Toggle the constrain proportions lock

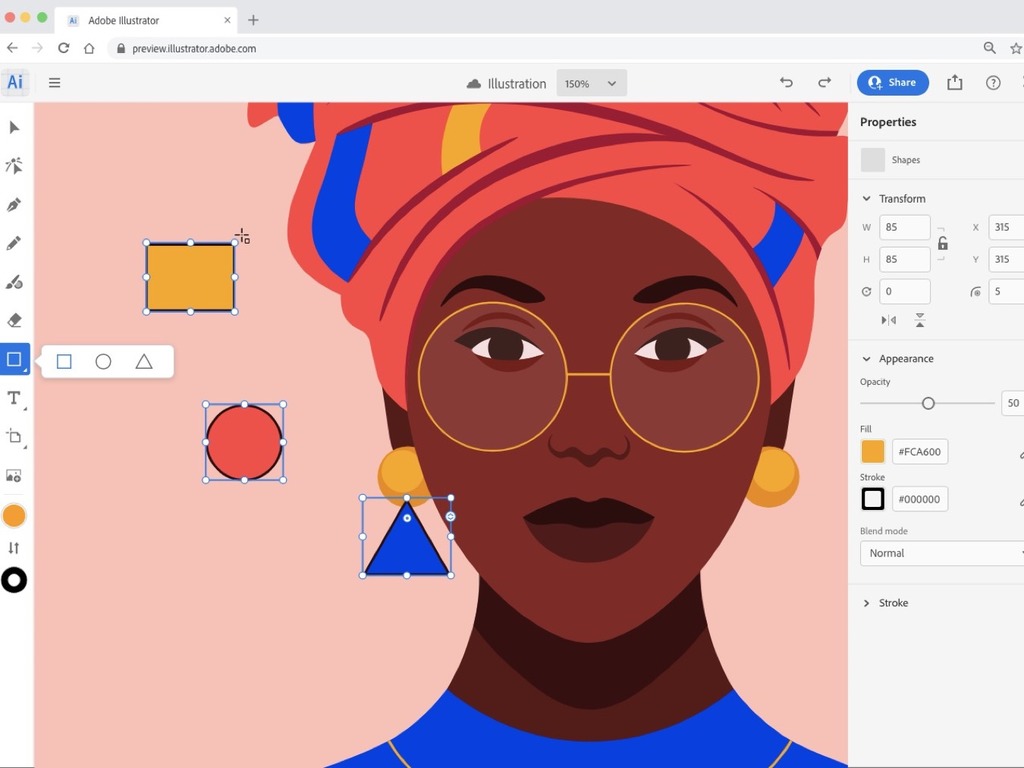pos(942,244)
